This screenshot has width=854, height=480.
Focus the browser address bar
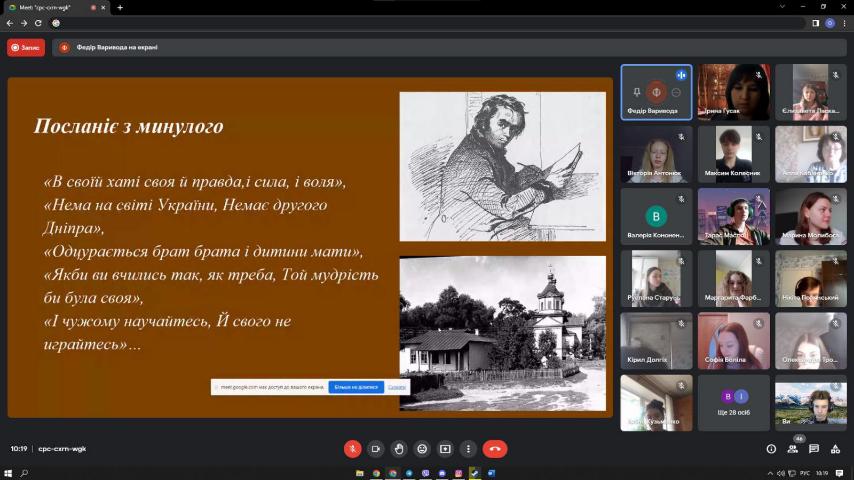(x=430, y=23)
